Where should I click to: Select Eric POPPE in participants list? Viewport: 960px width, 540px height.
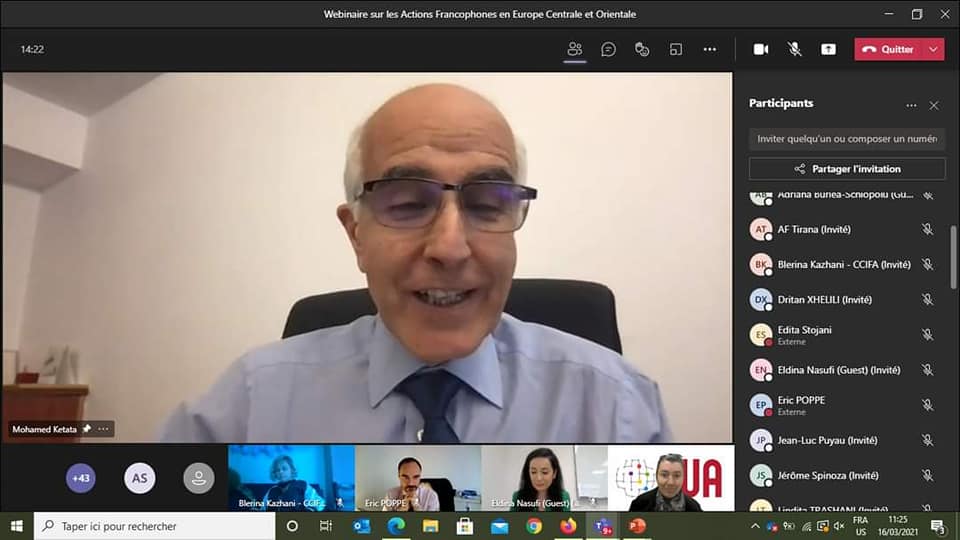(801, 405)
